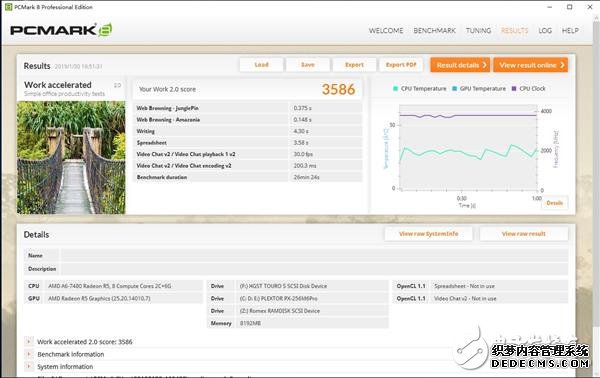This screenshot has width=600, height=378.
Task: Select the Writing result row
Action: click(x=248, y=131)
